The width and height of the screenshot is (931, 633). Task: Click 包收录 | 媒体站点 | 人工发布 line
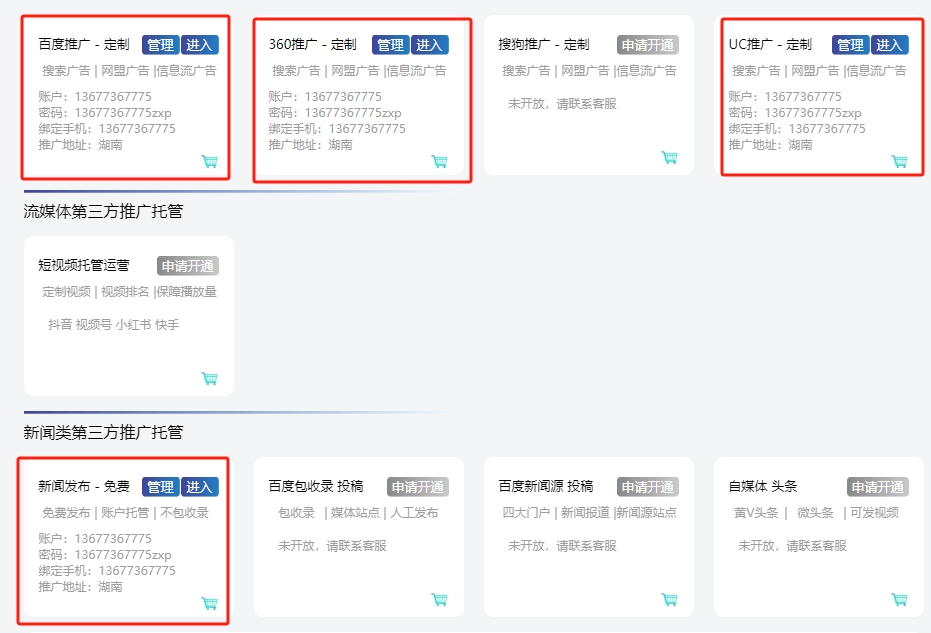click(358, 512)
